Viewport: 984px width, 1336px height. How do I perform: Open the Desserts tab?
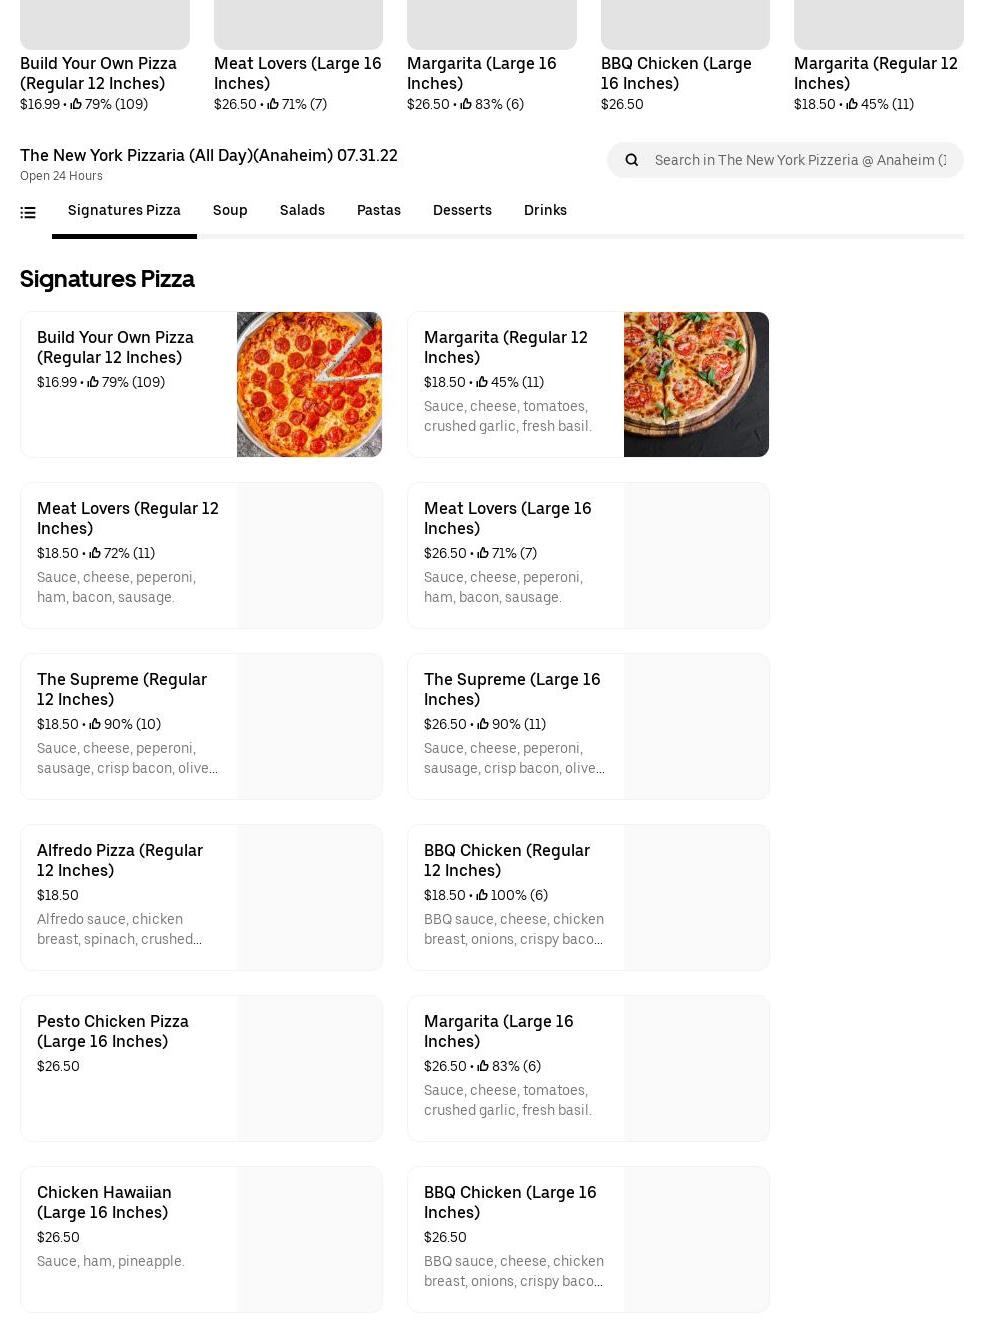point(462,210)
